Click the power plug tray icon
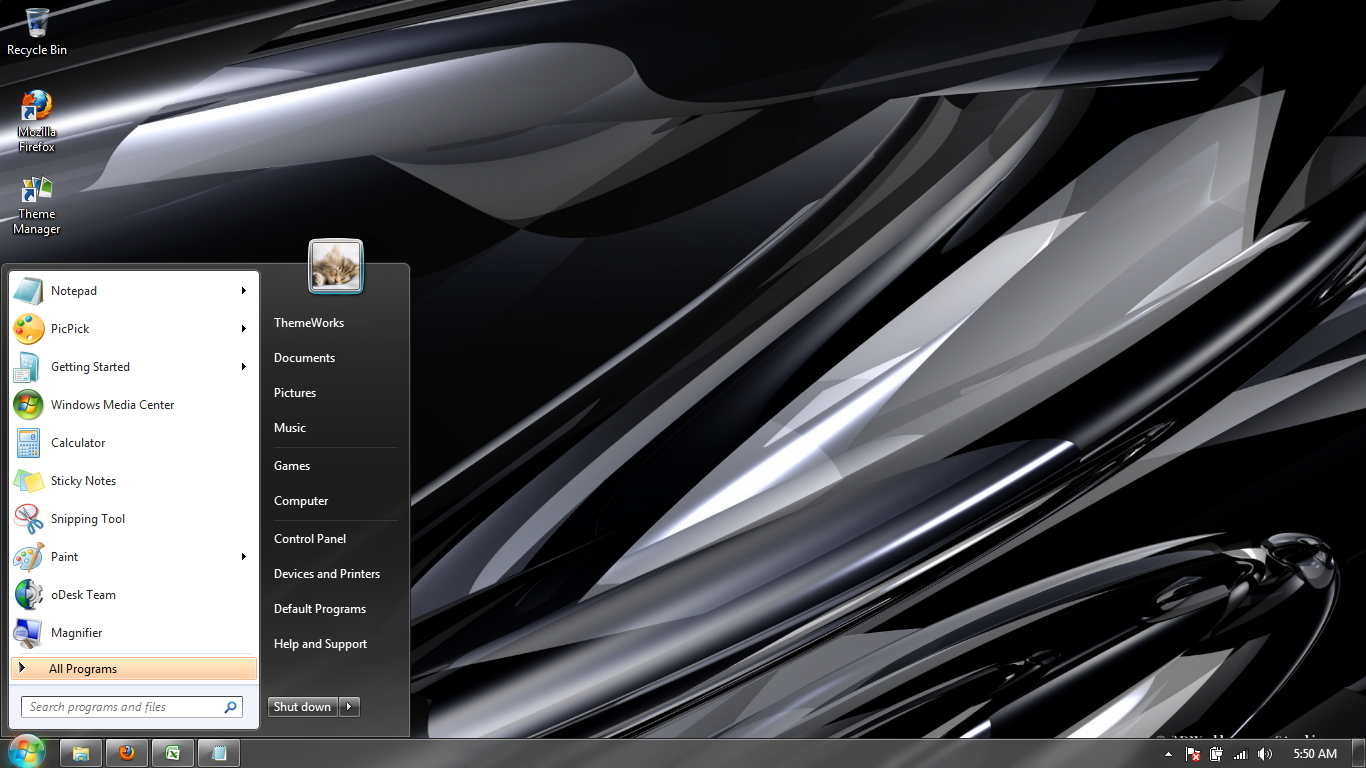 pos(1217,754)
